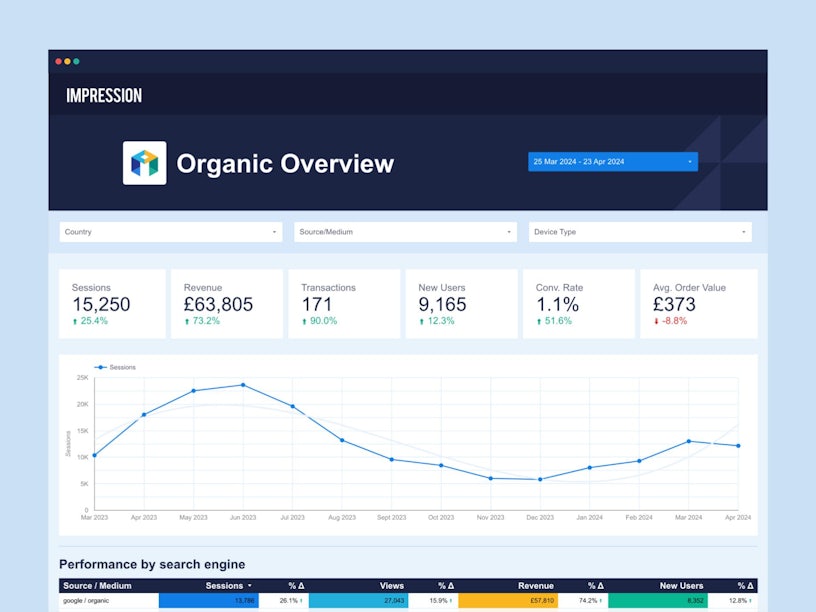Screen dimensions: 816x612
Task: Sort table by Views column header
Action: coord(391,586)
